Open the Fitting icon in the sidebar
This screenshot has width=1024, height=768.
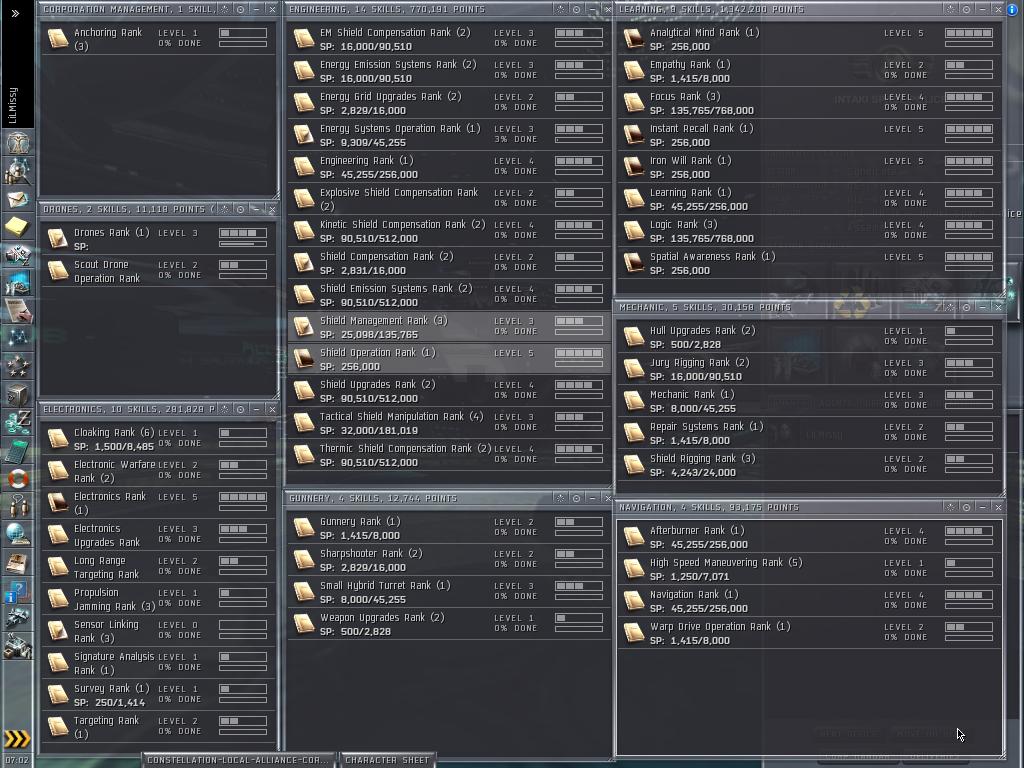click(x=18, y=255)
